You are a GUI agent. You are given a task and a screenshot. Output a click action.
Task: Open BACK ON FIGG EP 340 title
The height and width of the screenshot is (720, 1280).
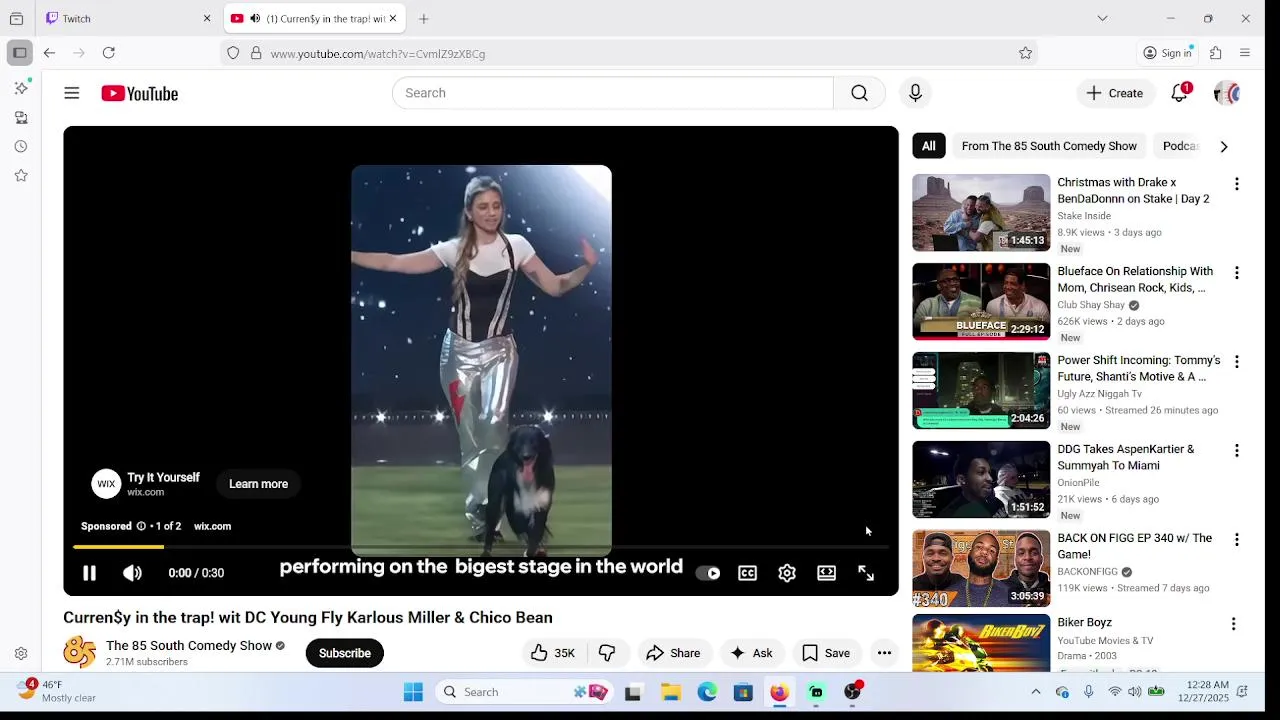[1134, 546]
